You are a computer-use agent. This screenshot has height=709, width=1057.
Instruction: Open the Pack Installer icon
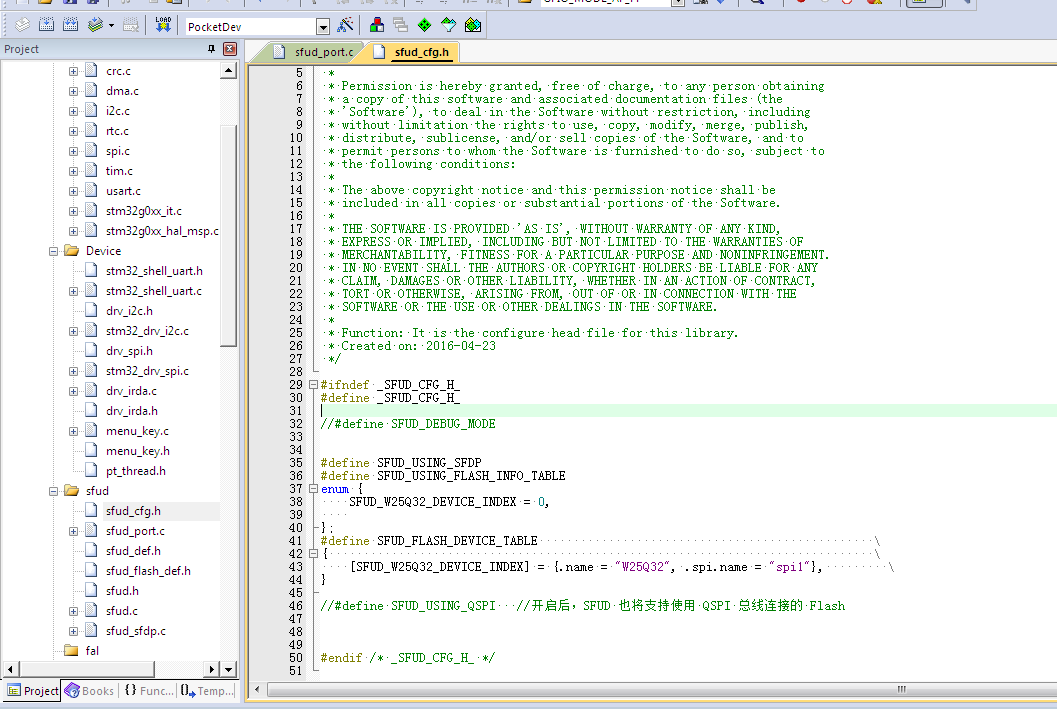coord(473,26)
